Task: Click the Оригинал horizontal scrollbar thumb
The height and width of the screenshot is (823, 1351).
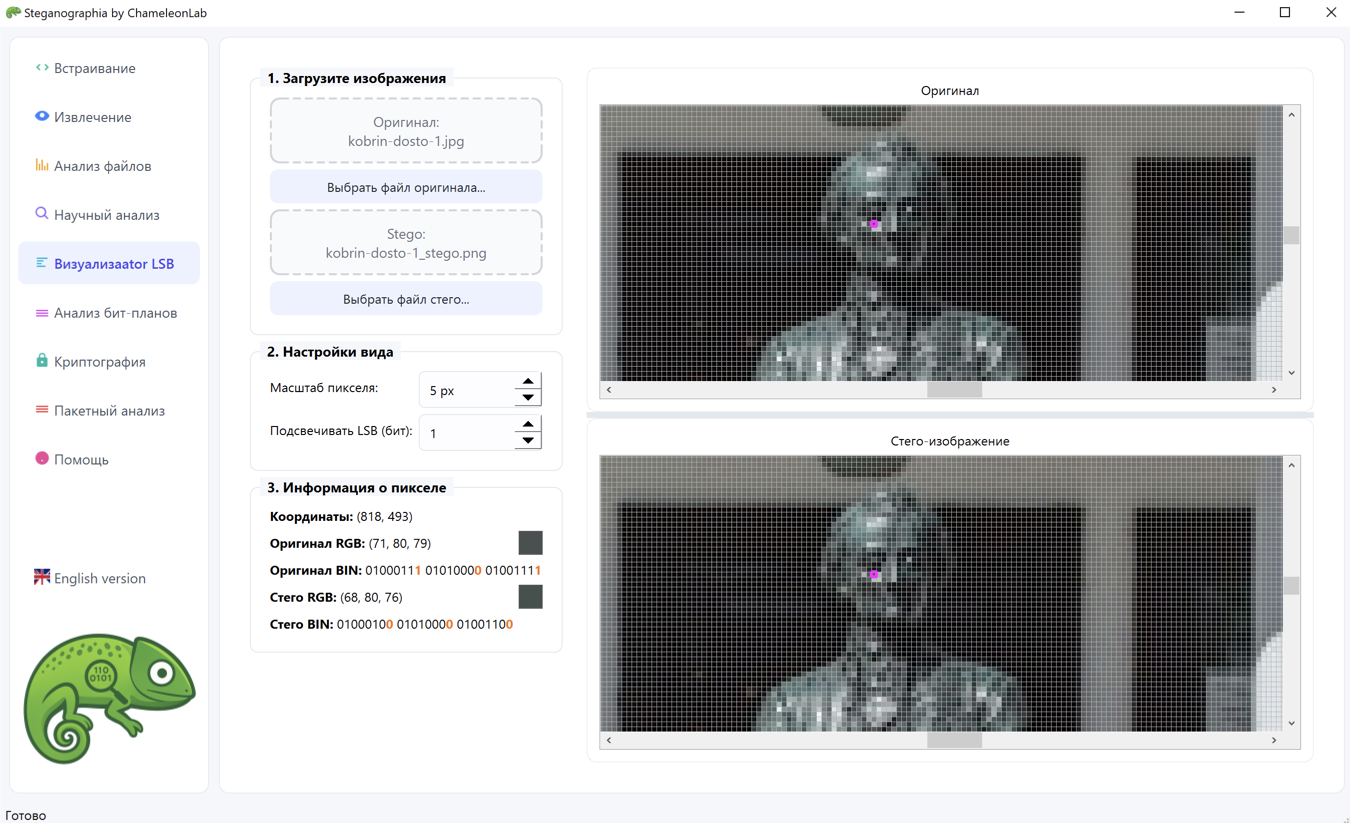Action: click(x=954, y=390)
